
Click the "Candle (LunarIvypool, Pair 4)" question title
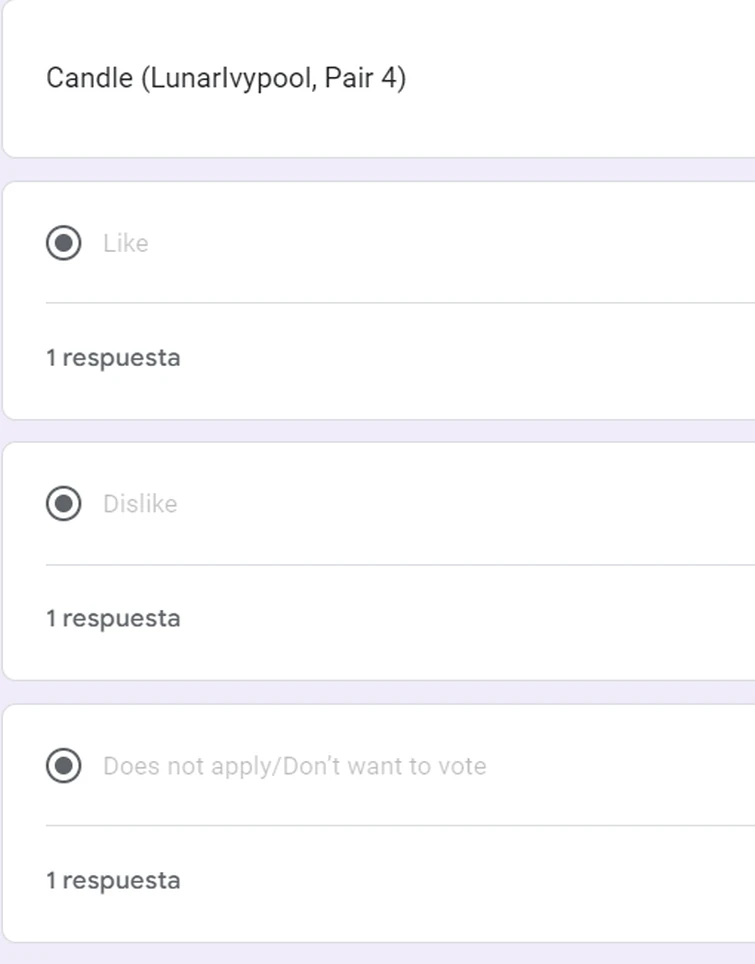(226, 77)
